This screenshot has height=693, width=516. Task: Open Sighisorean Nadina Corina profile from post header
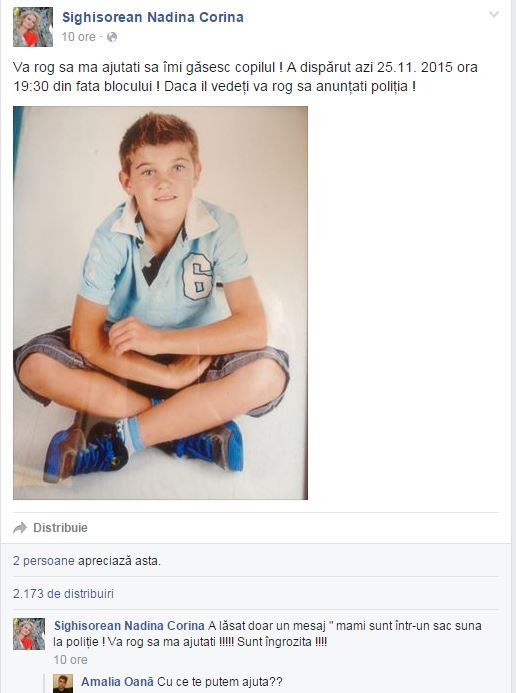click(152, 17)
